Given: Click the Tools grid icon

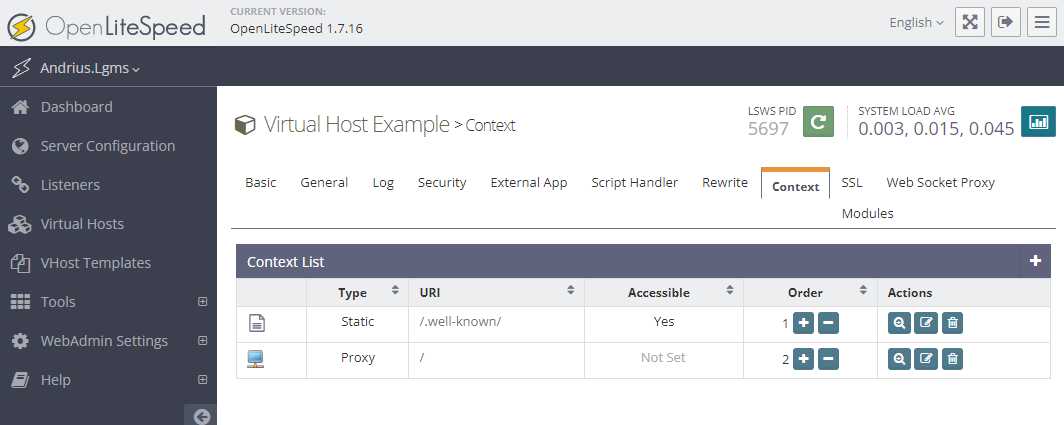Looking at the screenshot, I should tap(20, 302).
